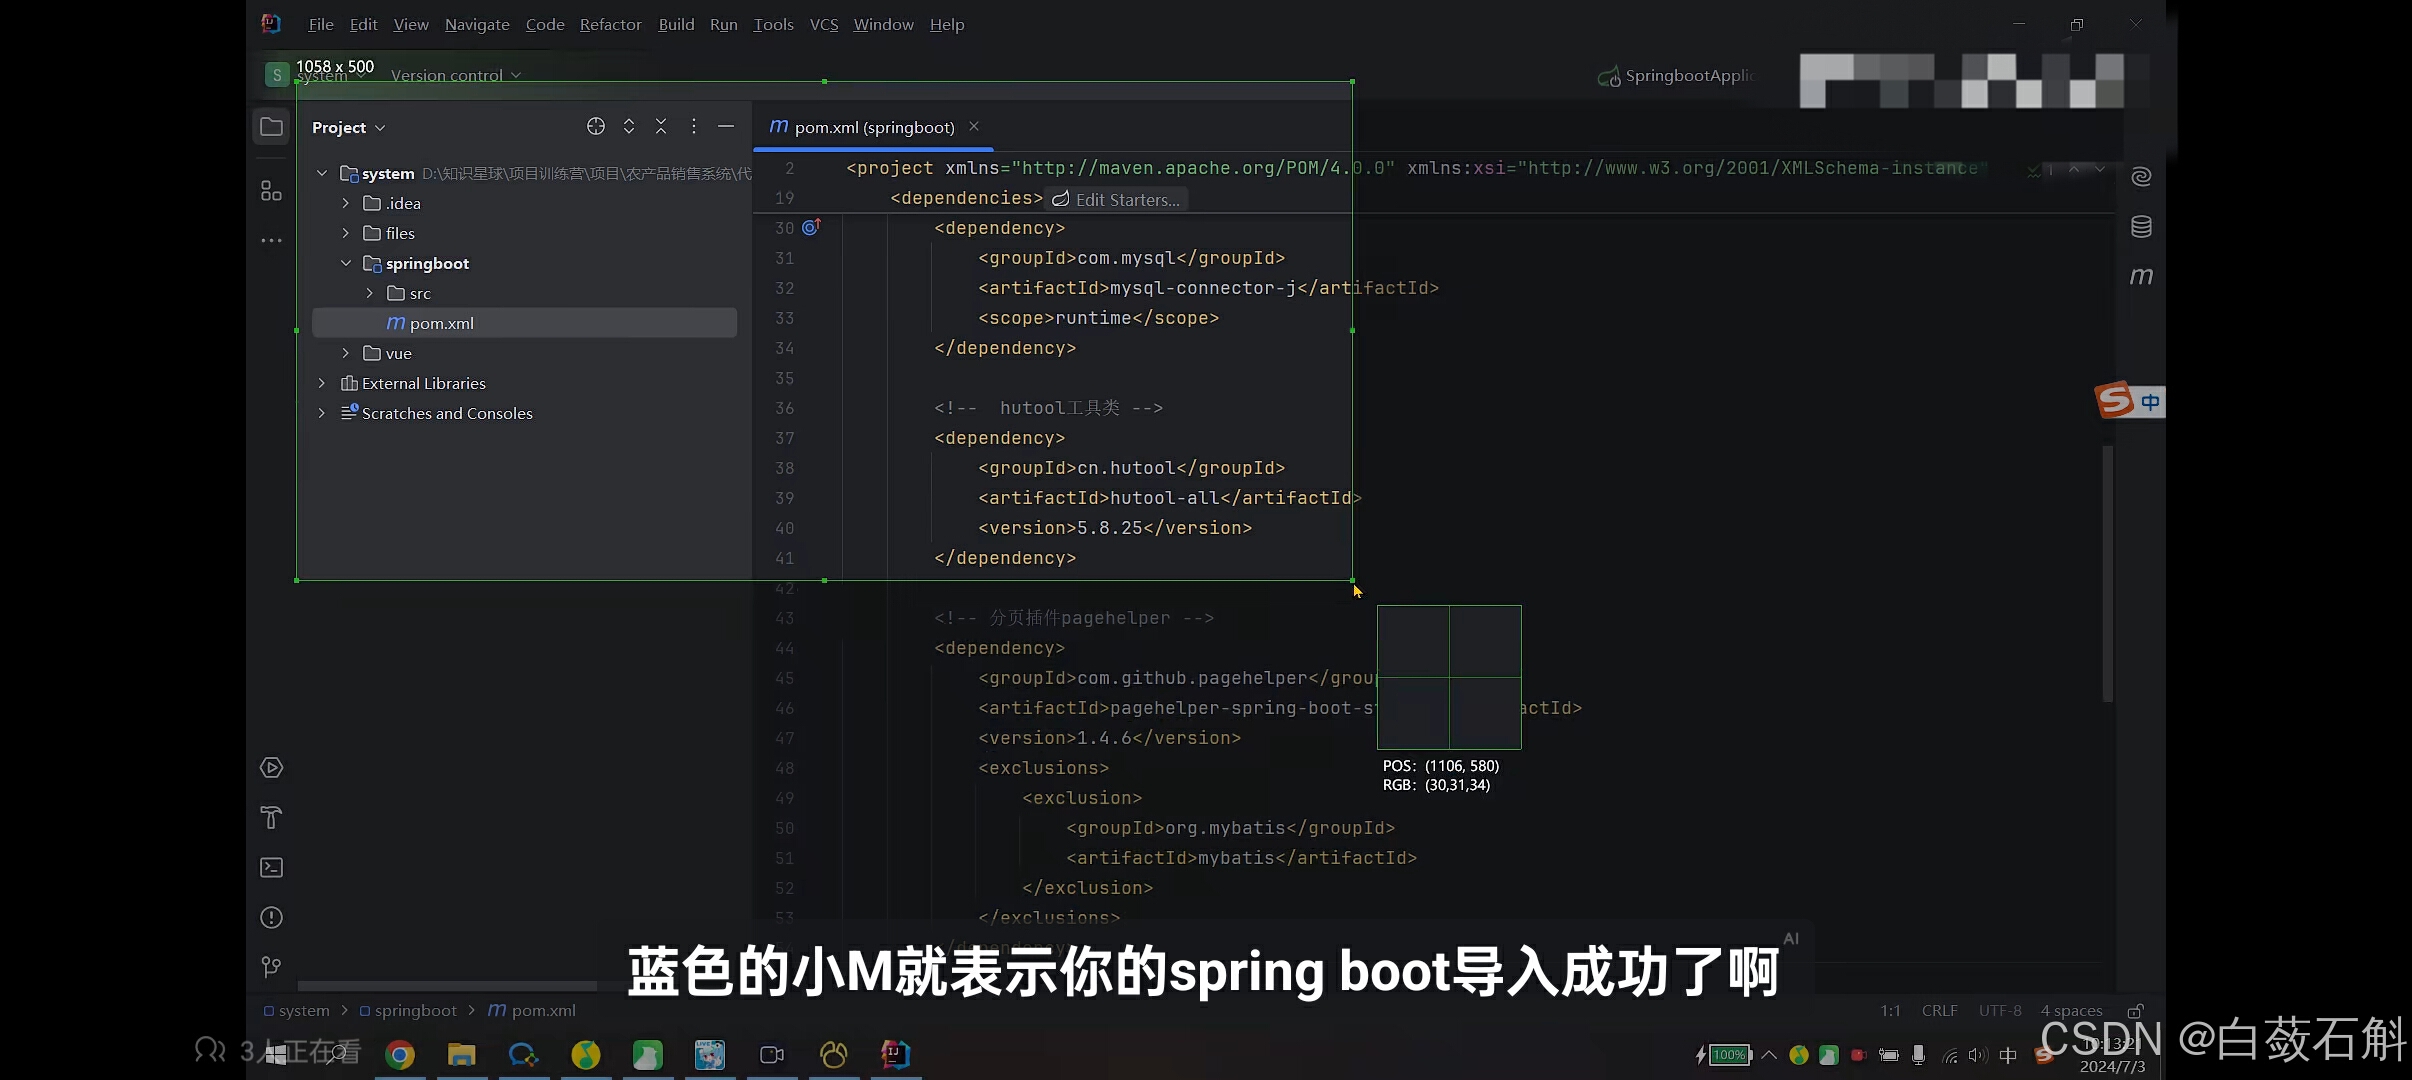Click Select Opened File crosshair icon
This screenshot has width=2412, height=1080.
596,126
